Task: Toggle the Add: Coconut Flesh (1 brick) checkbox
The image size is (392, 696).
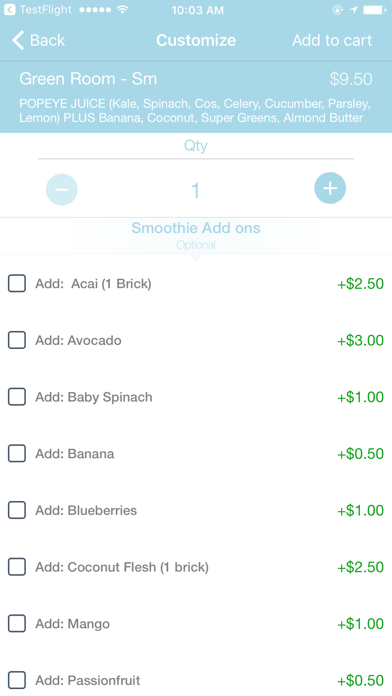Action: (17, 567)
